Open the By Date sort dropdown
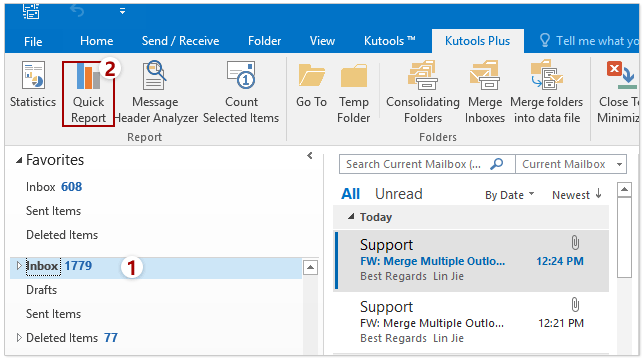This screenshot has width=644, height=360. pyautogui.click(x=509, y=195)
